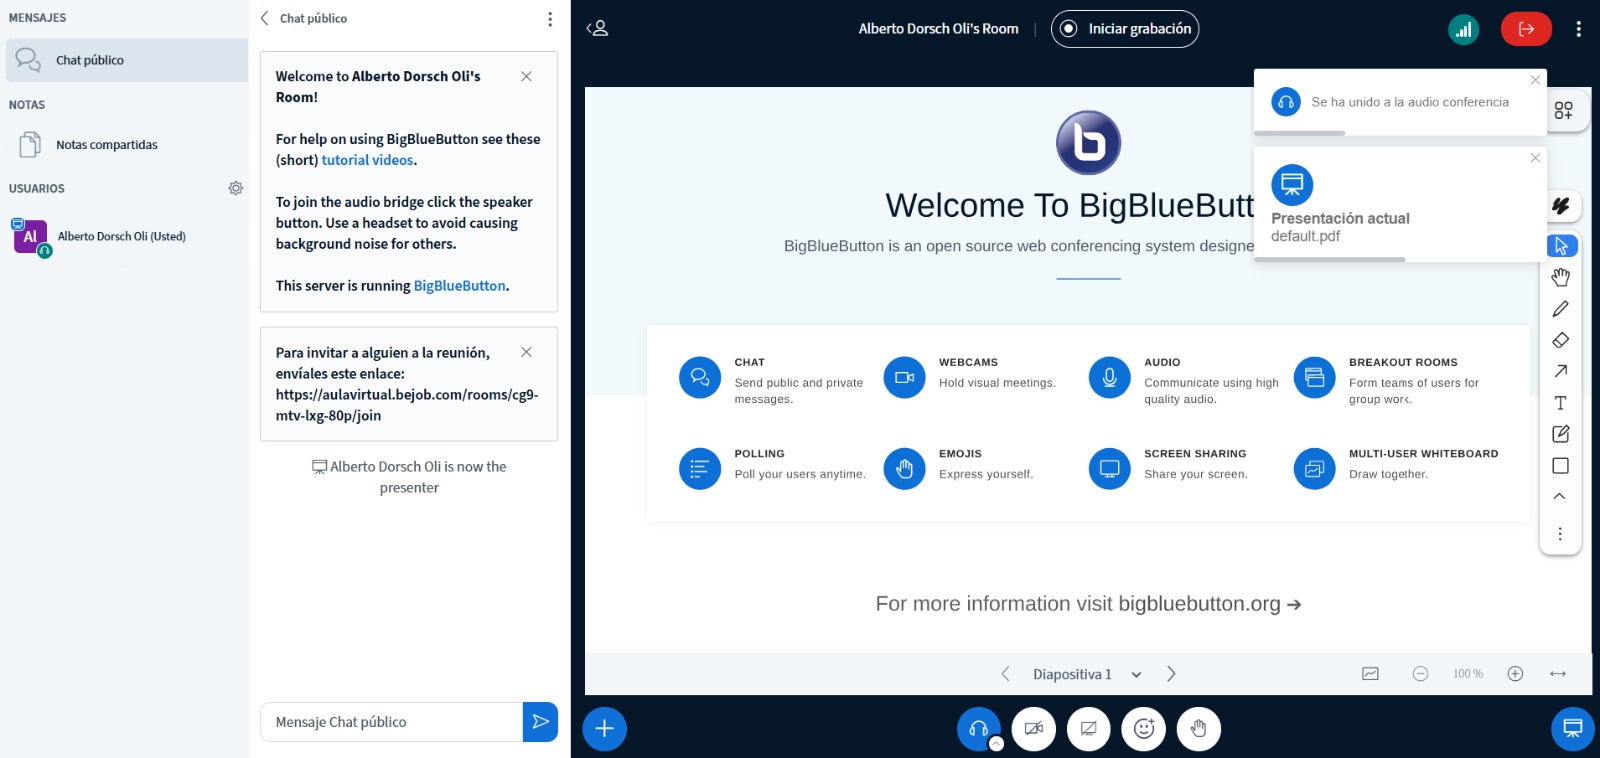Image resolution: width=1600 pixels, height=758 pixels.
Task: Open the reactions emoji button
Action: 1144,729
